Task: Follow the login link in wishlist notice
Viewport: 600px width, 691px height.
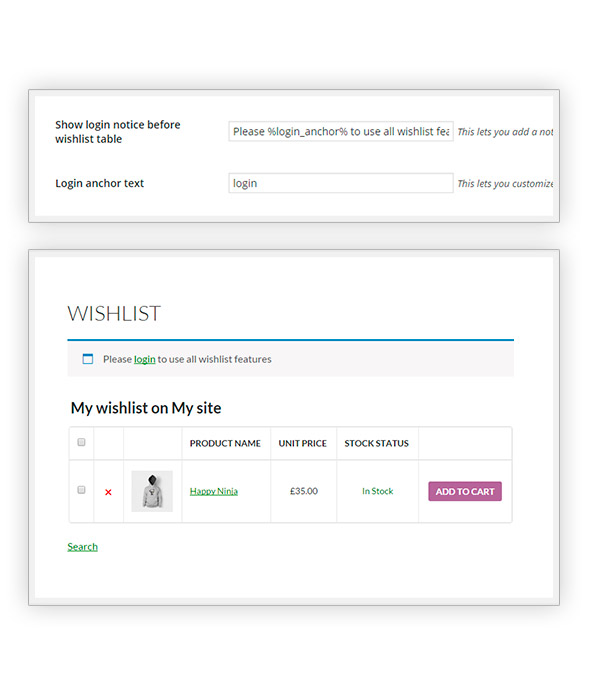Action: pyautogui.click(x=144, y=359)
